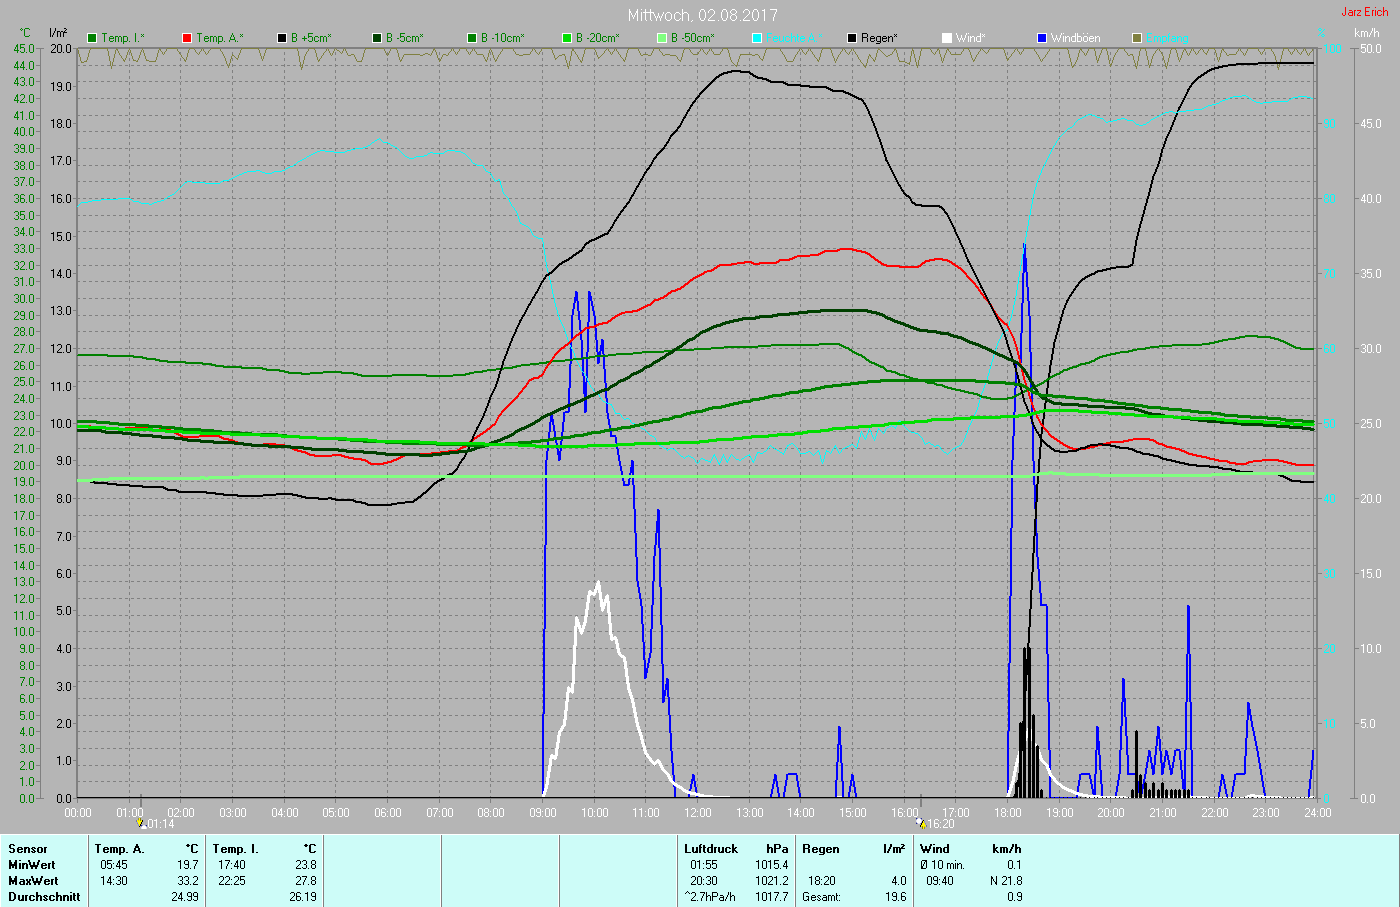
Task: Click the cyan legend square
Action: [x=757, y=38]
